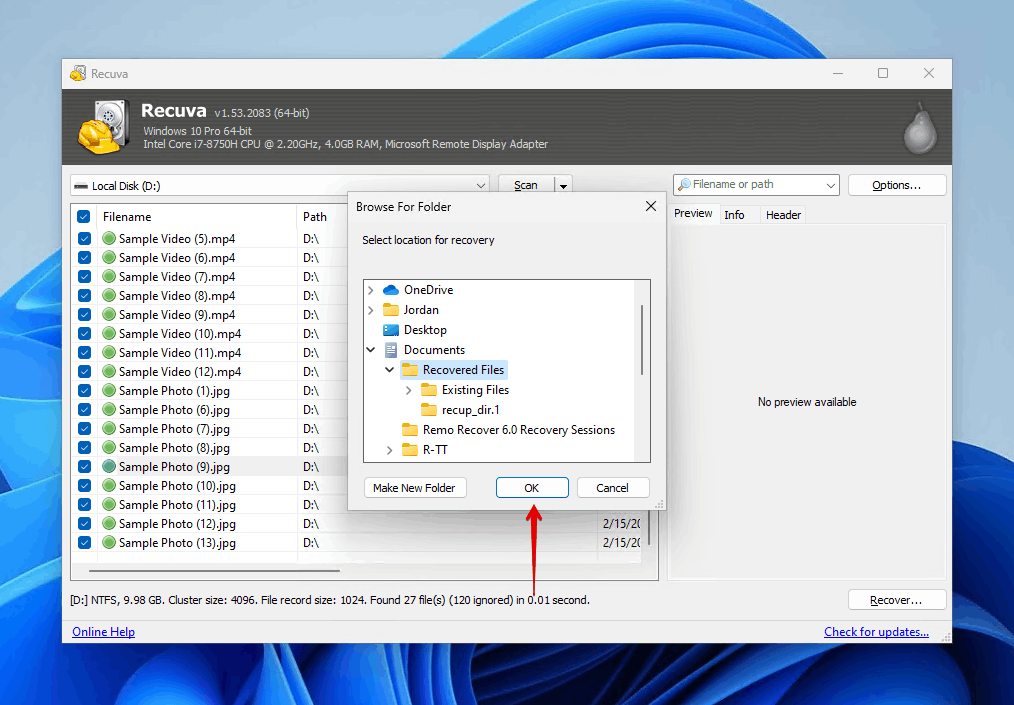Image resolution: width=1014 pixels, height=705 pixels.
Task: Click the Recover... button
Action: tap(896, 600)
